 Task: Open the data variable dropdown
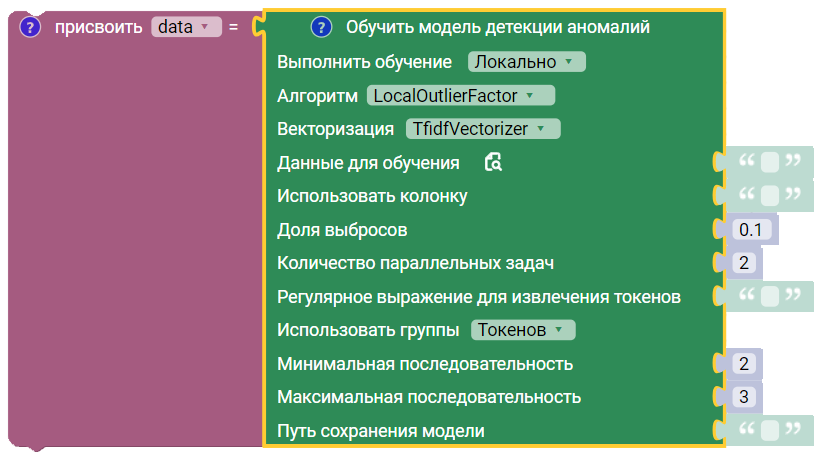pyautogui.click(x=186, y=27)
